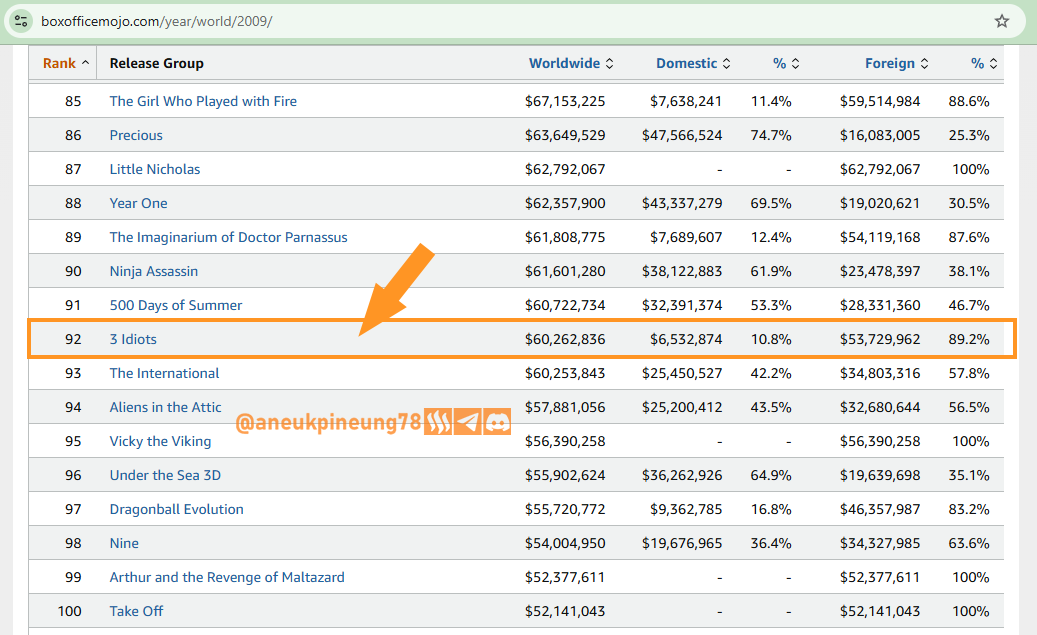Open the Nine movie link

[124, 543]
